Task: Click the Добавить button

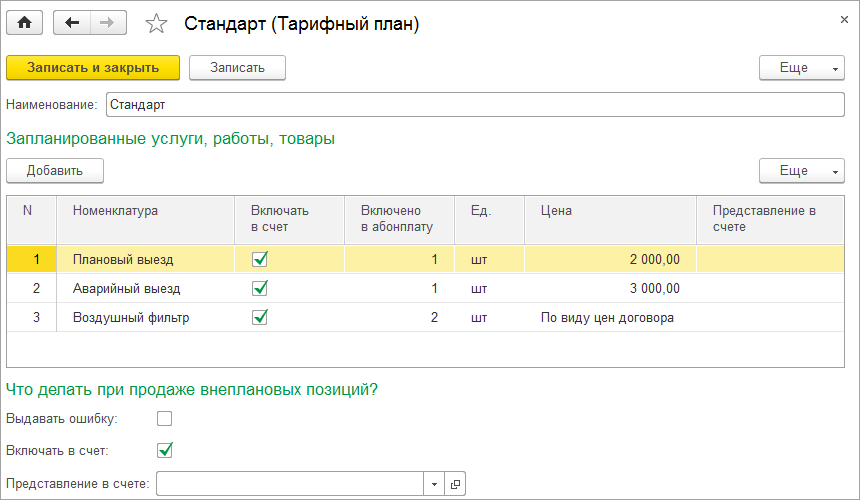Action: pyautogui.click(x=55, y=171)
